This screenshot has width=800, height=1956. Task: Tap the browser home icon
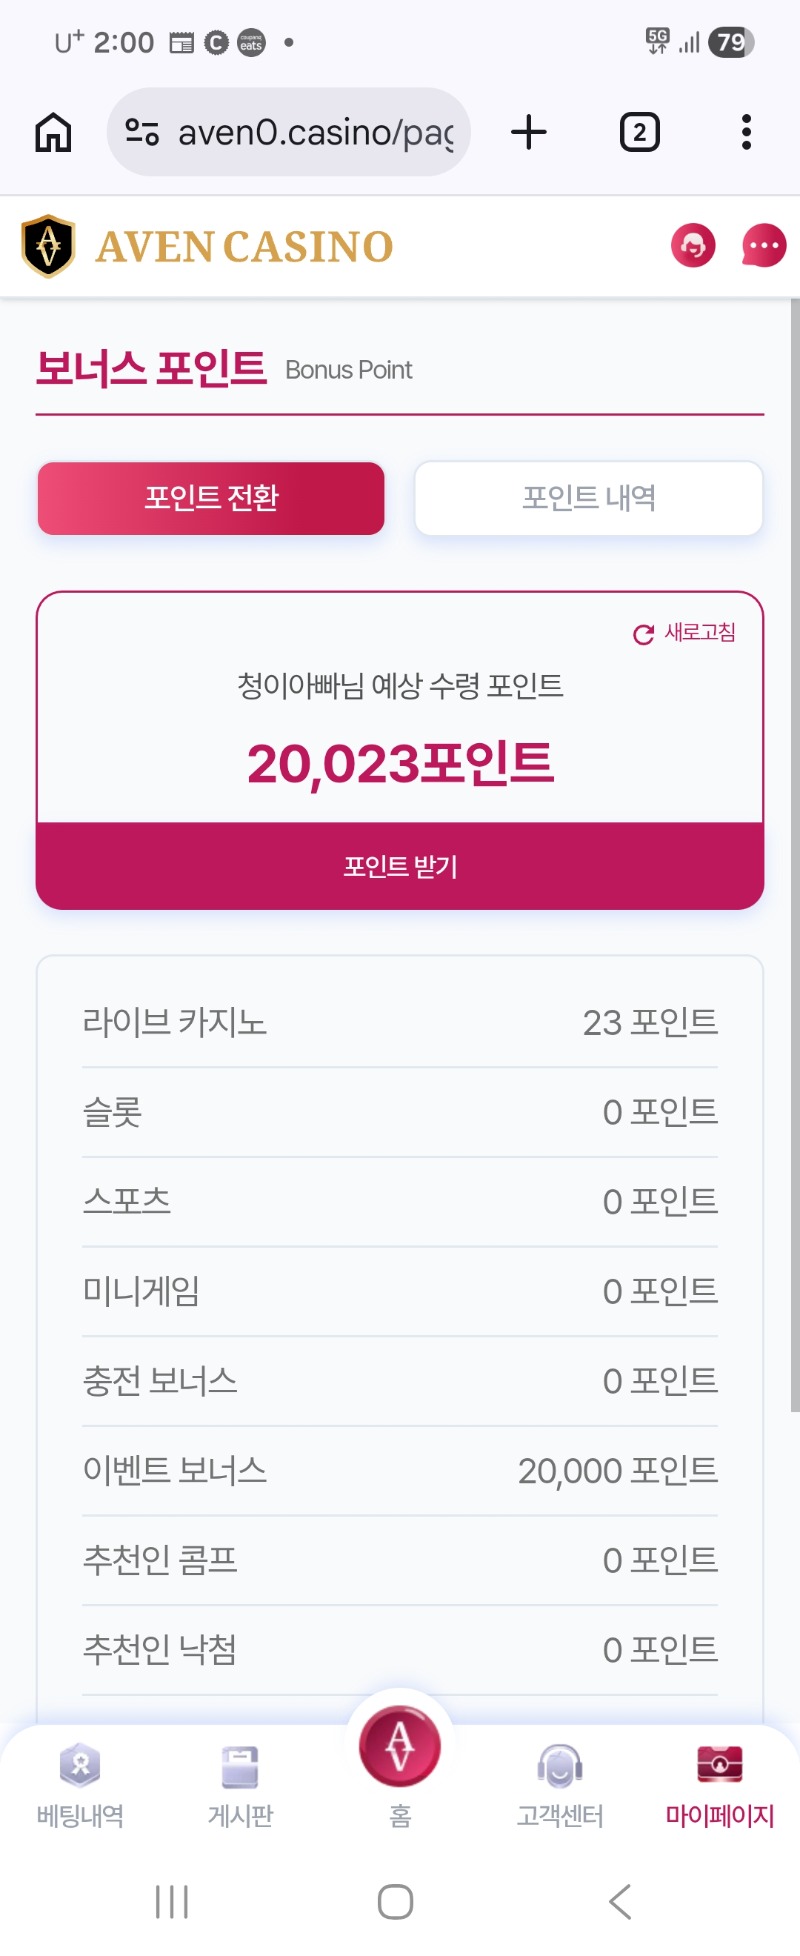[54, 132]
